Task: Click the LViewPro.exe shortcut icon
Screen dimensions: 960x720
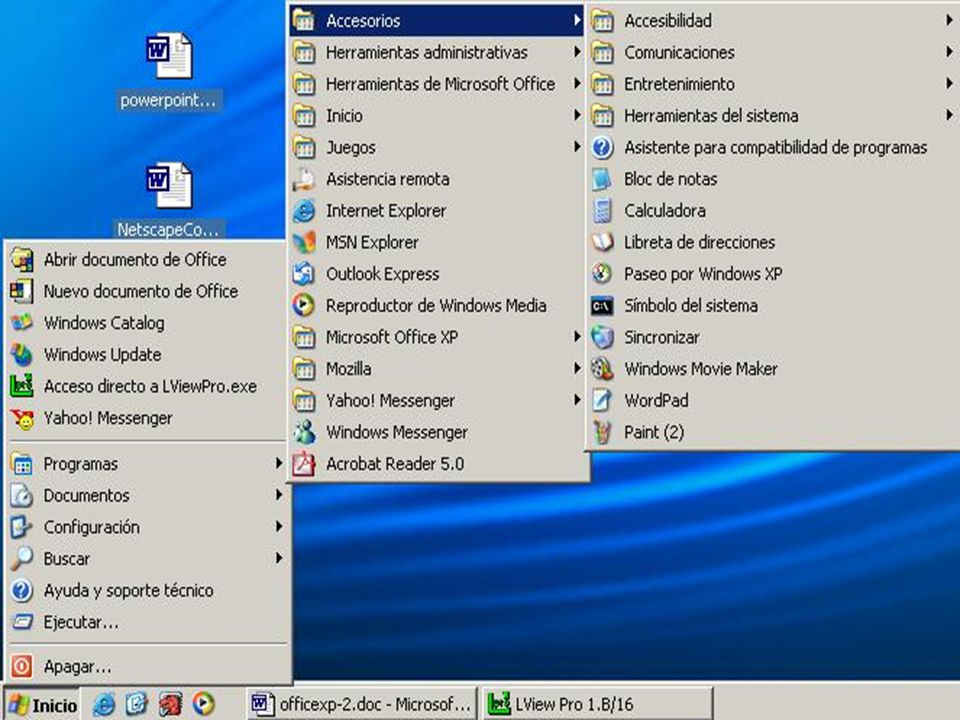Action: pos(22,386)
